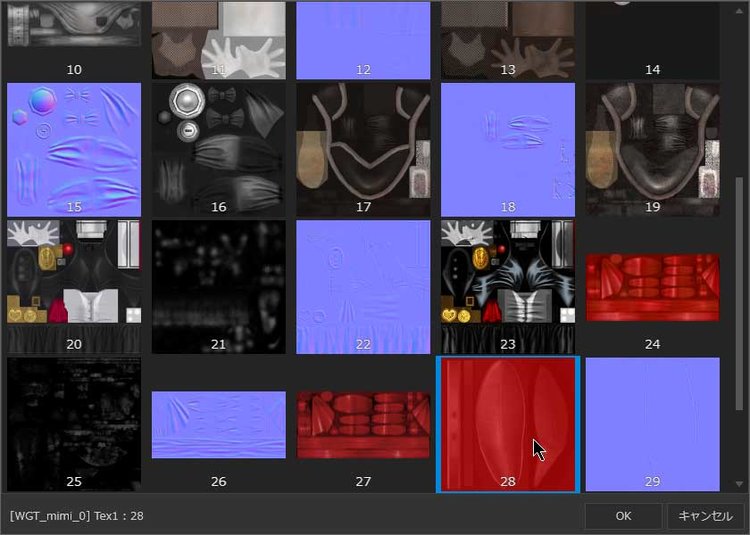The image size is (750, 535).
Task: Pick plain normal map thumbnail 29
Action: pos(652,424)
